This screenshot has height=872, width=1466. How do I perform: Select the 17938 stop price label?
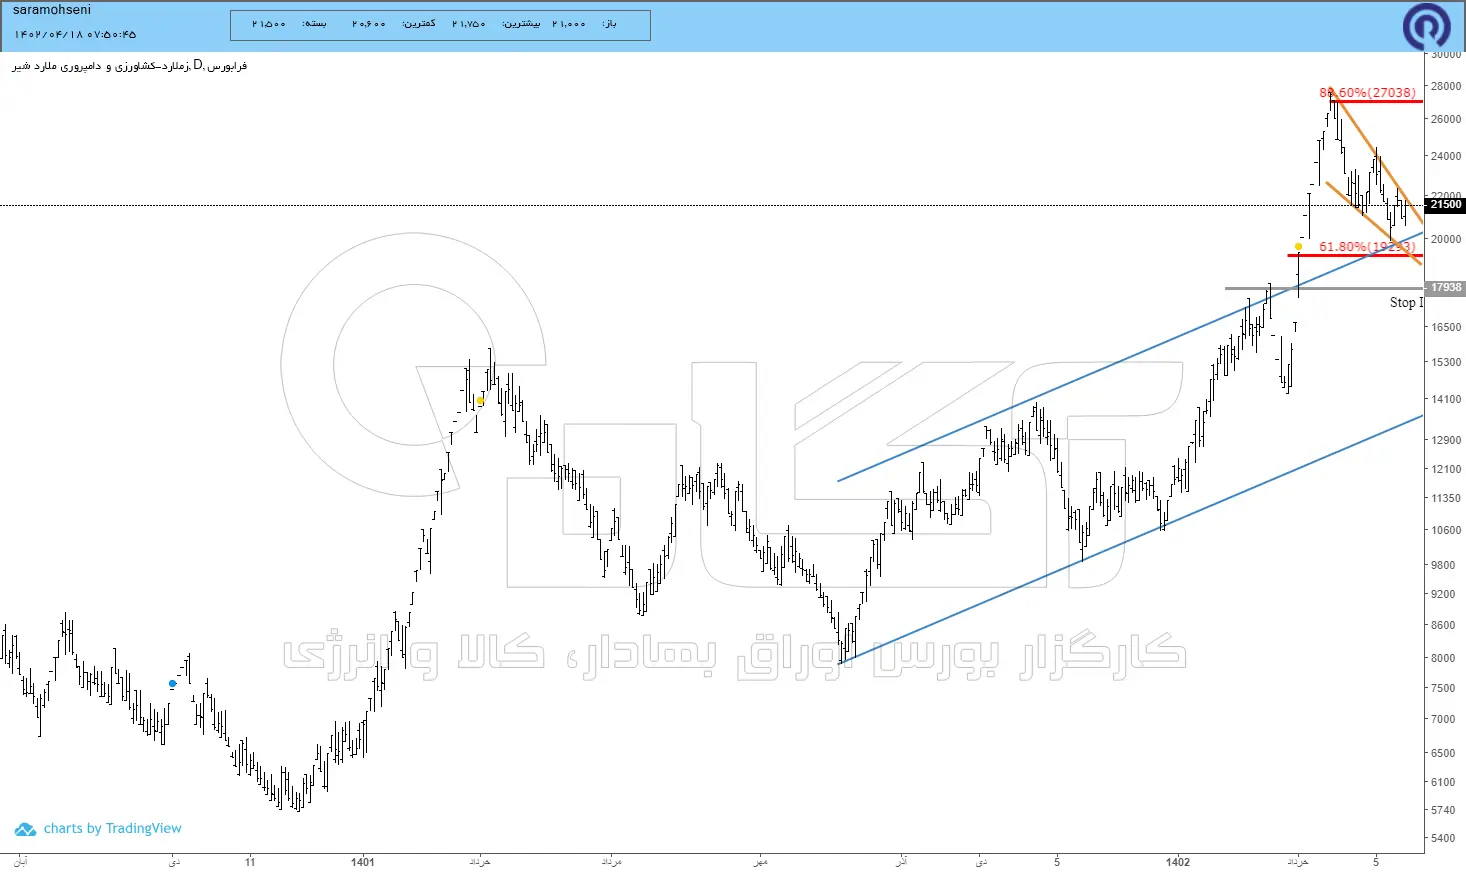[x=1445, y=287]
